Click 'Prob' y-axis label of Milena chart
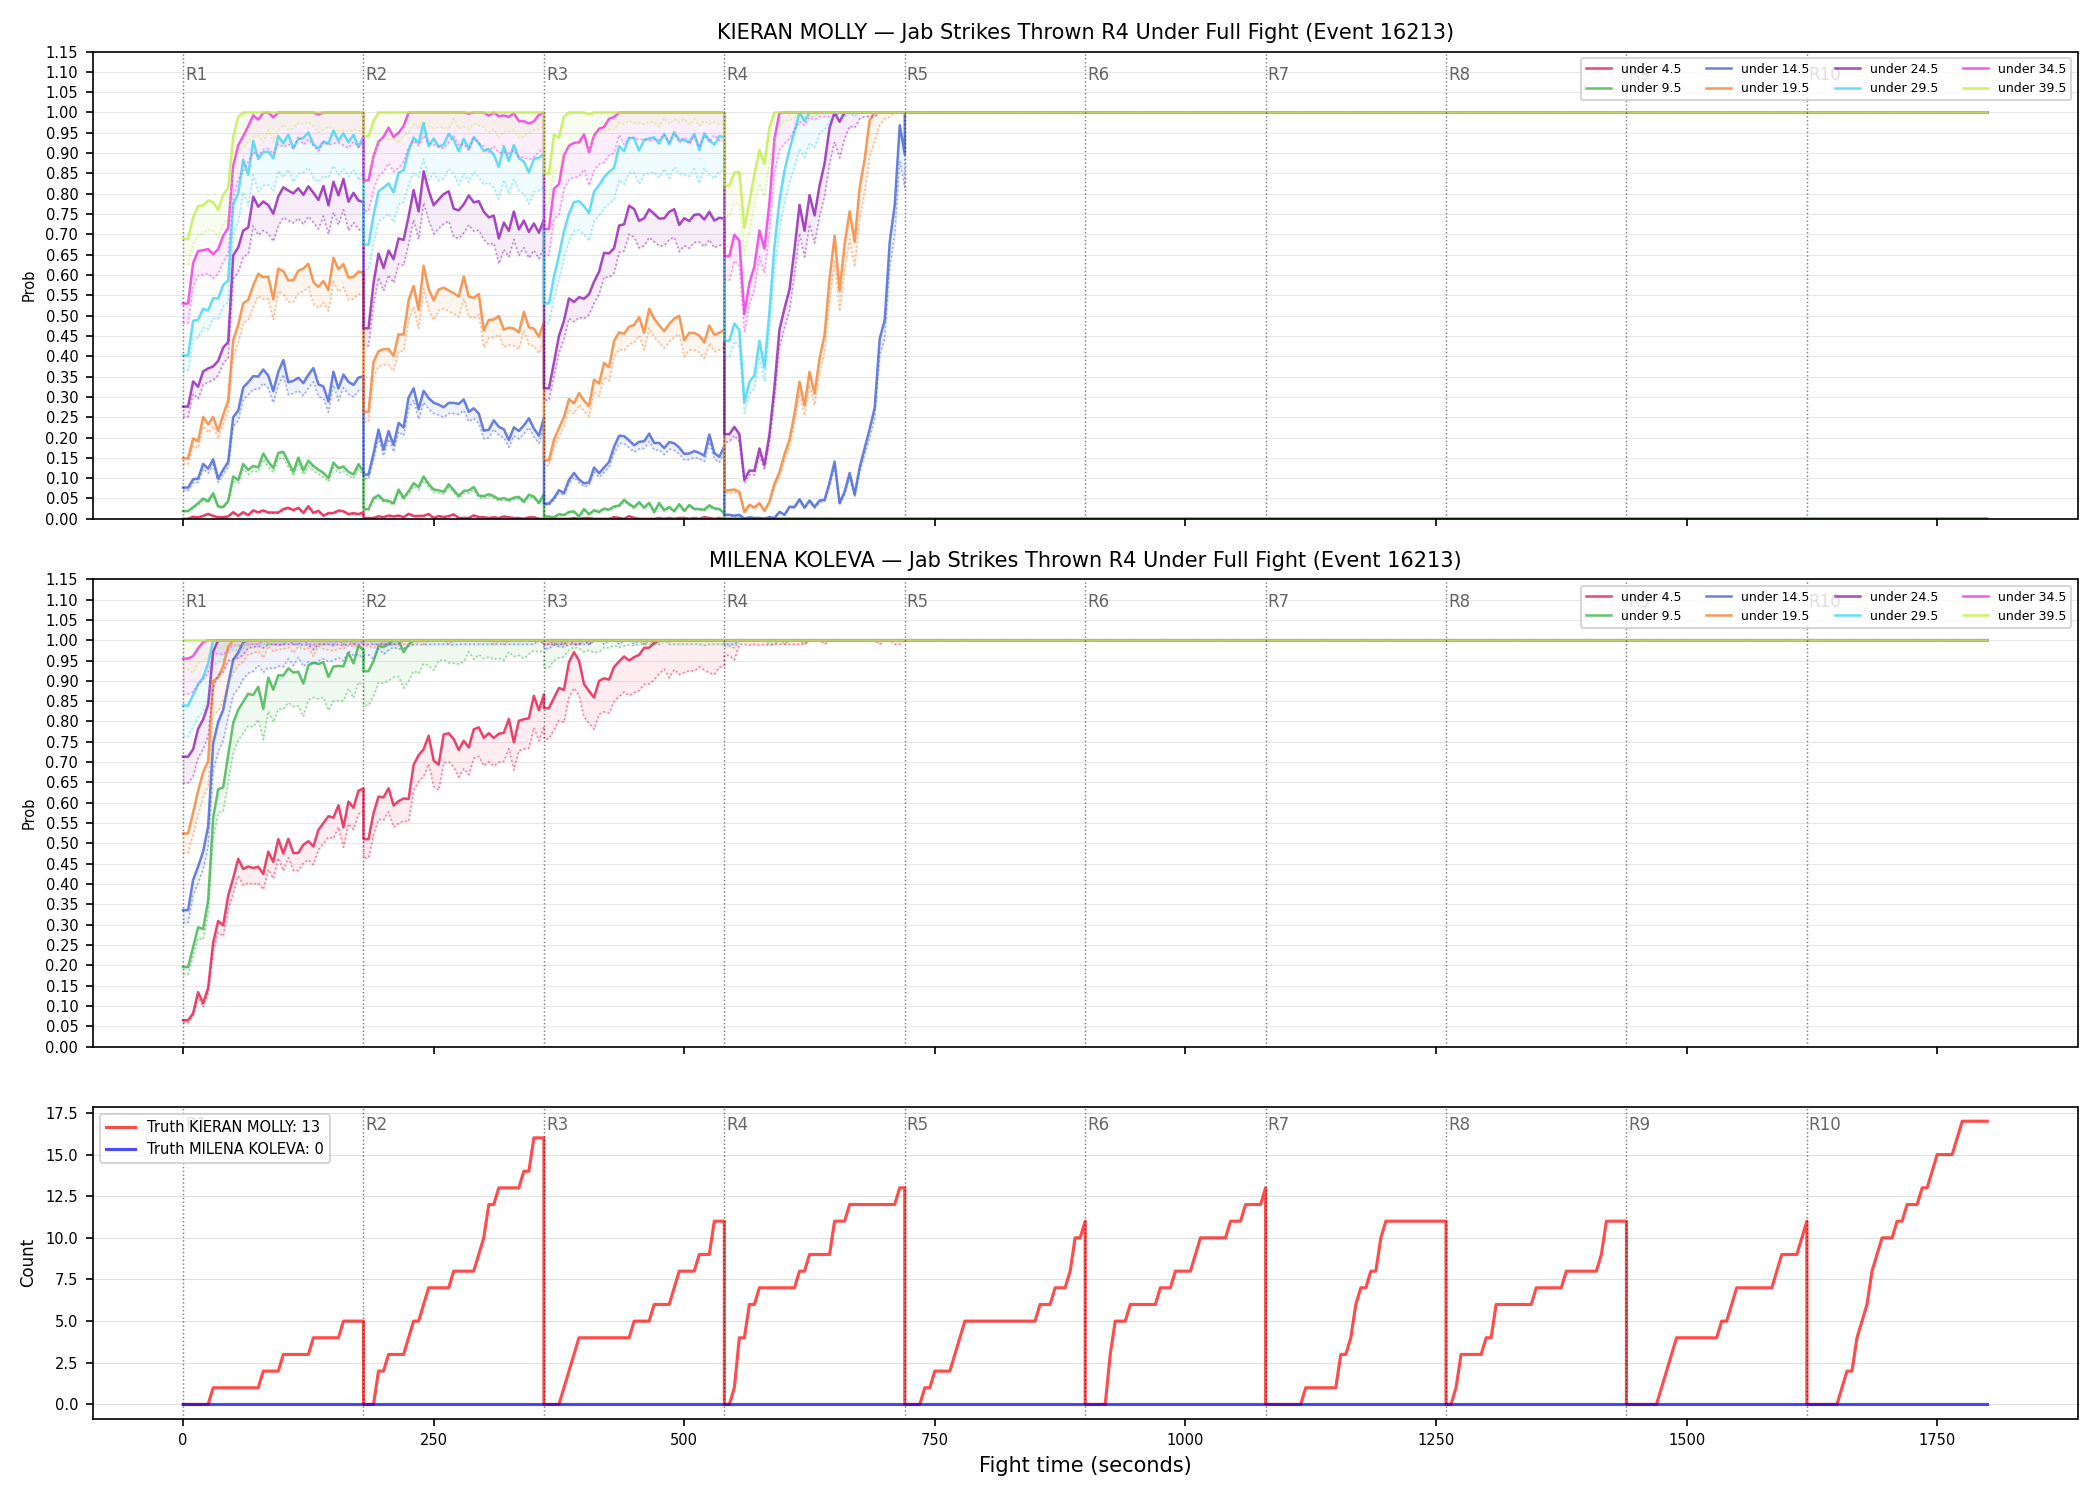This screenshot has height=1500, width=2100. 29,814
